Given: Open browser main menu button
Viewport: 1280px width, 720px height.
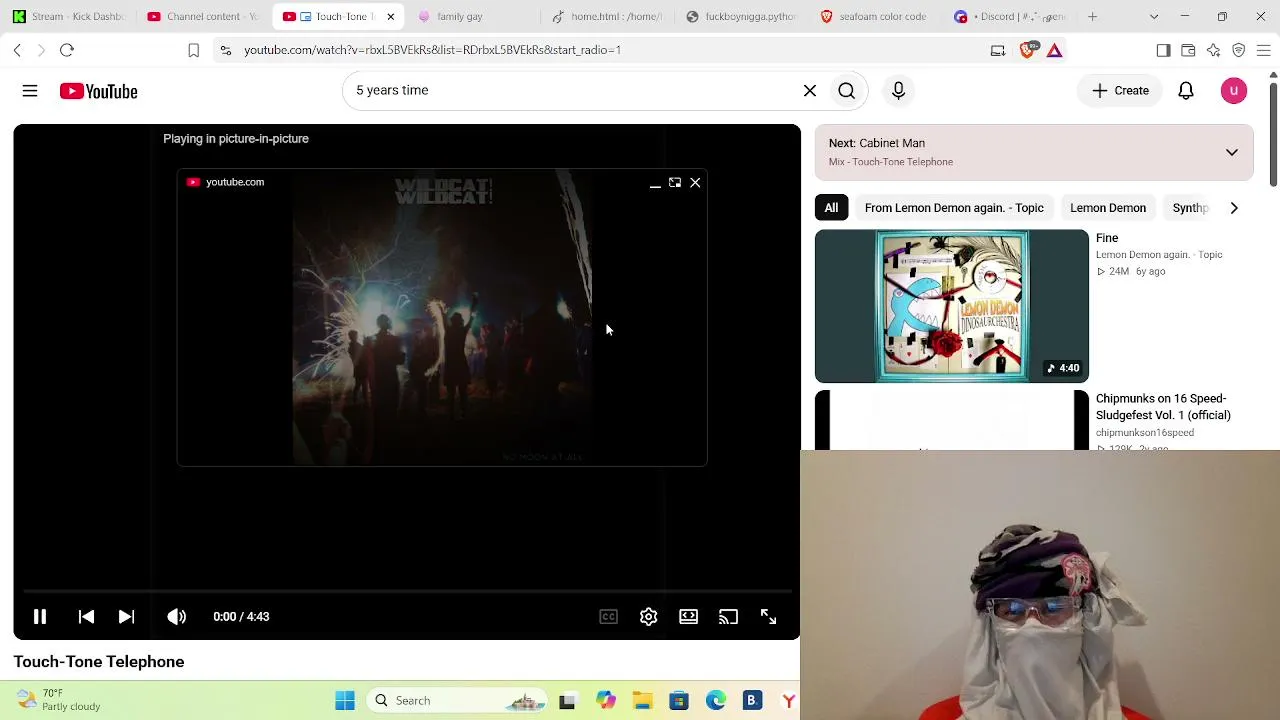Looking at the screenshot, I should point(1263,50).
